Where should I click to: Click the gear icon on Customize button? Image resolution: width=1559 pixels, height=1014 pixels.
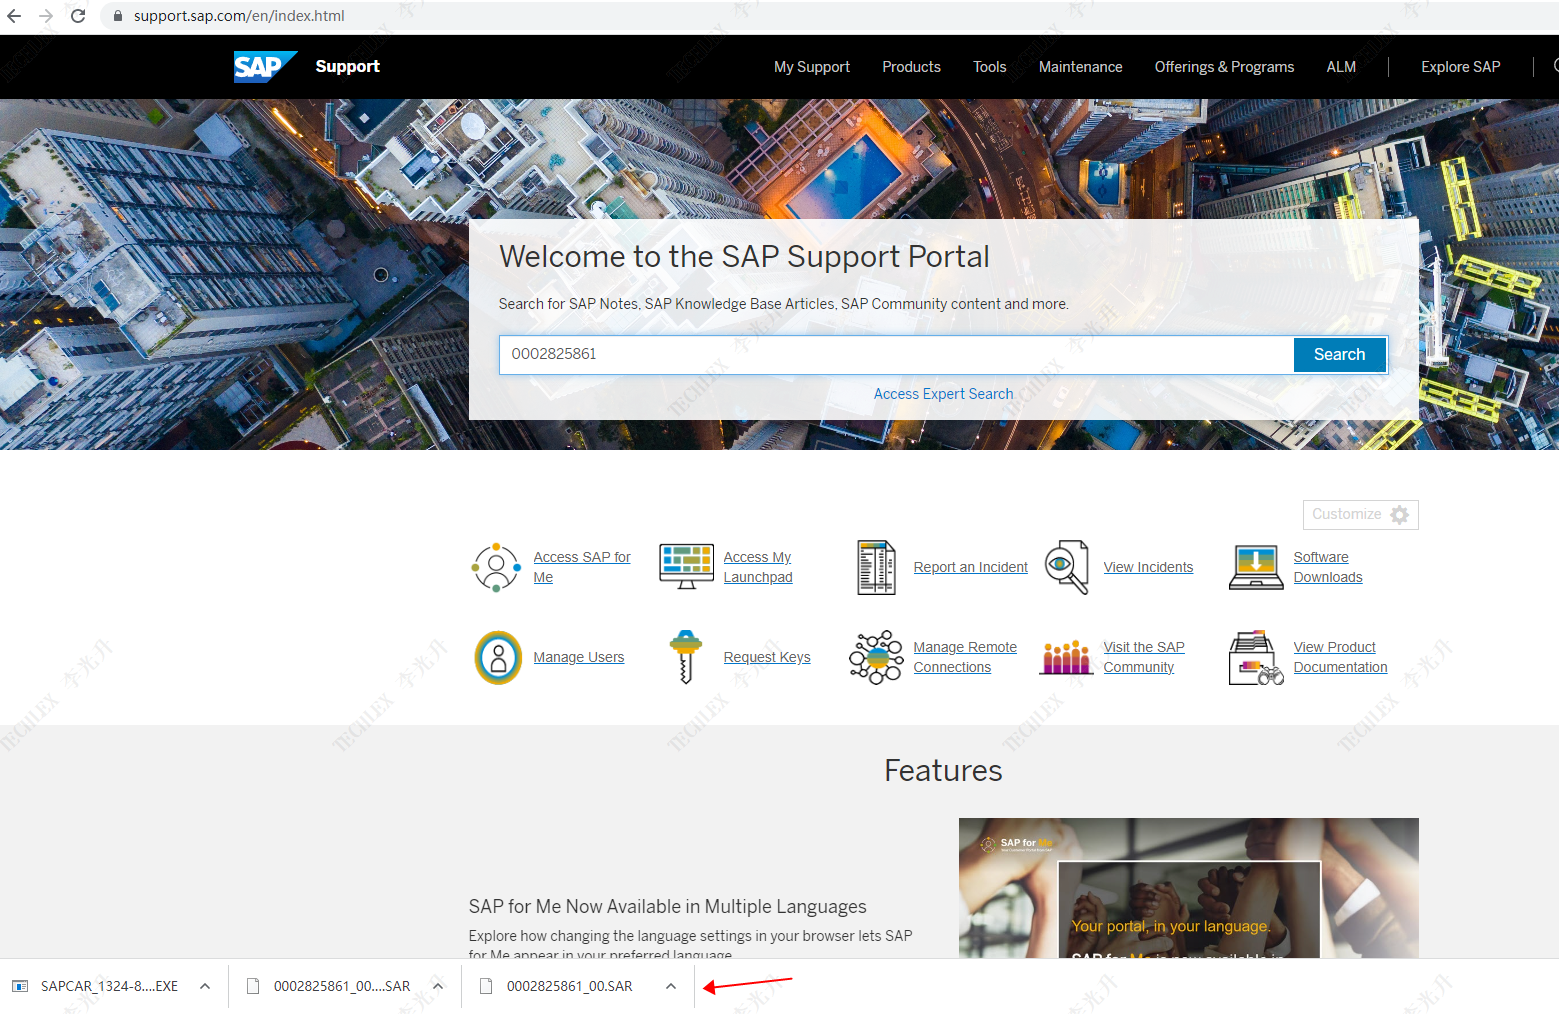[1400, 515]
